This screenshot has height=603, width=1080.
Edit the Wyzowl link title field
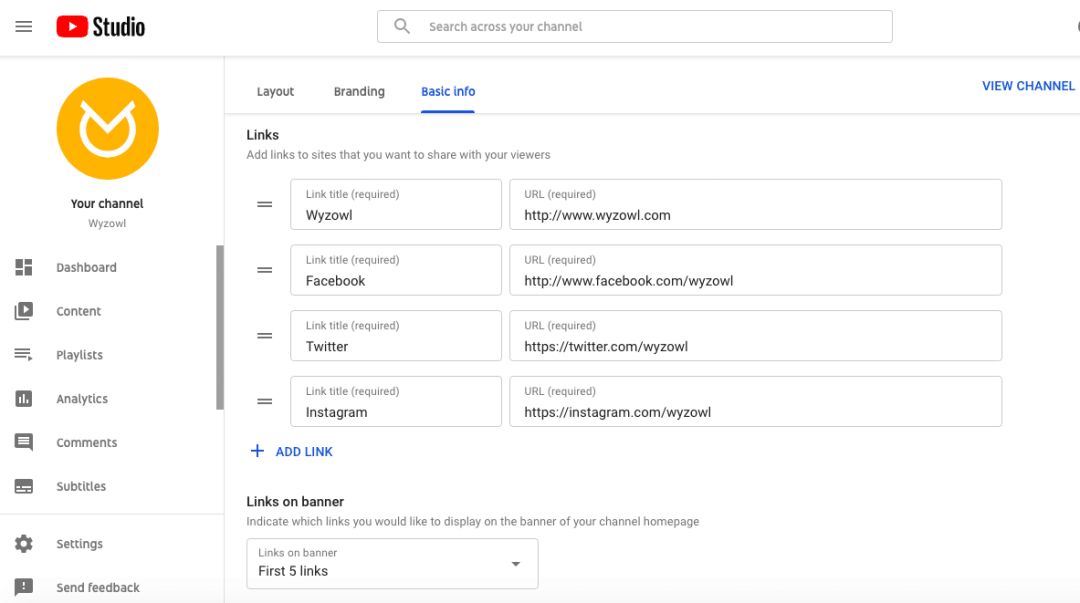coord(396,204)
